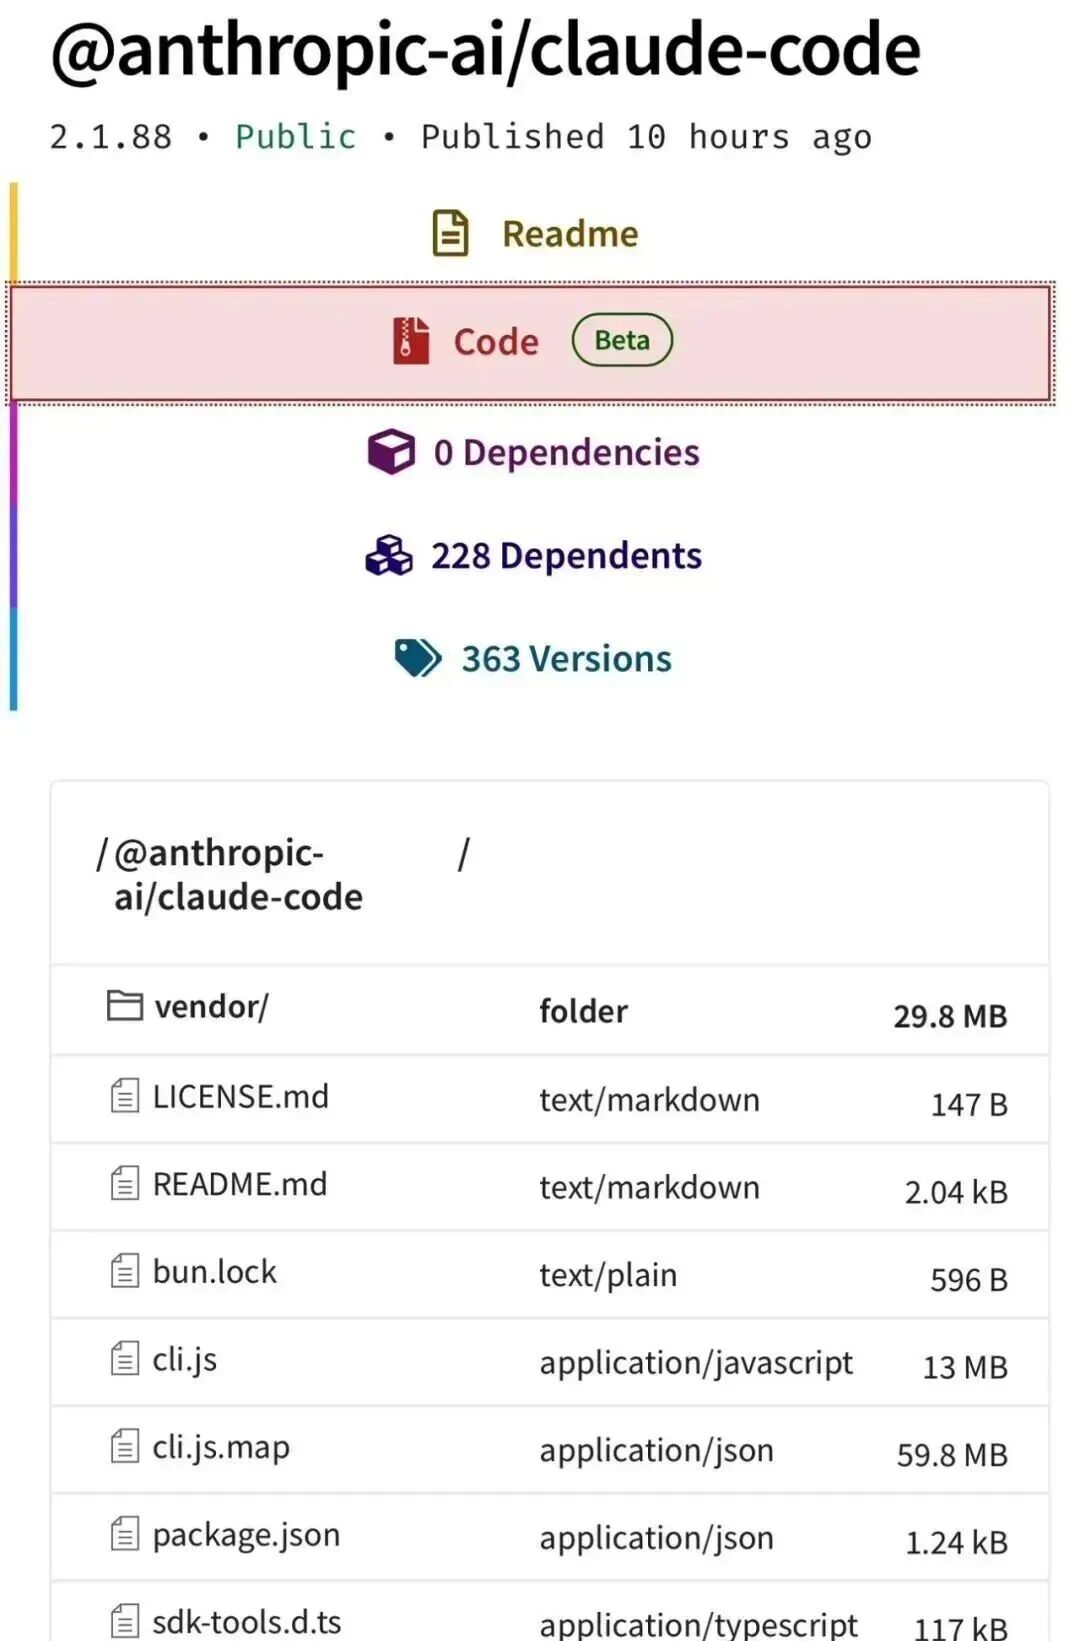Click the Versions tags icon
Image resolution: width=1080 pixels, height=1641 pixels.
pyautogui.click(x=418, y=658)
